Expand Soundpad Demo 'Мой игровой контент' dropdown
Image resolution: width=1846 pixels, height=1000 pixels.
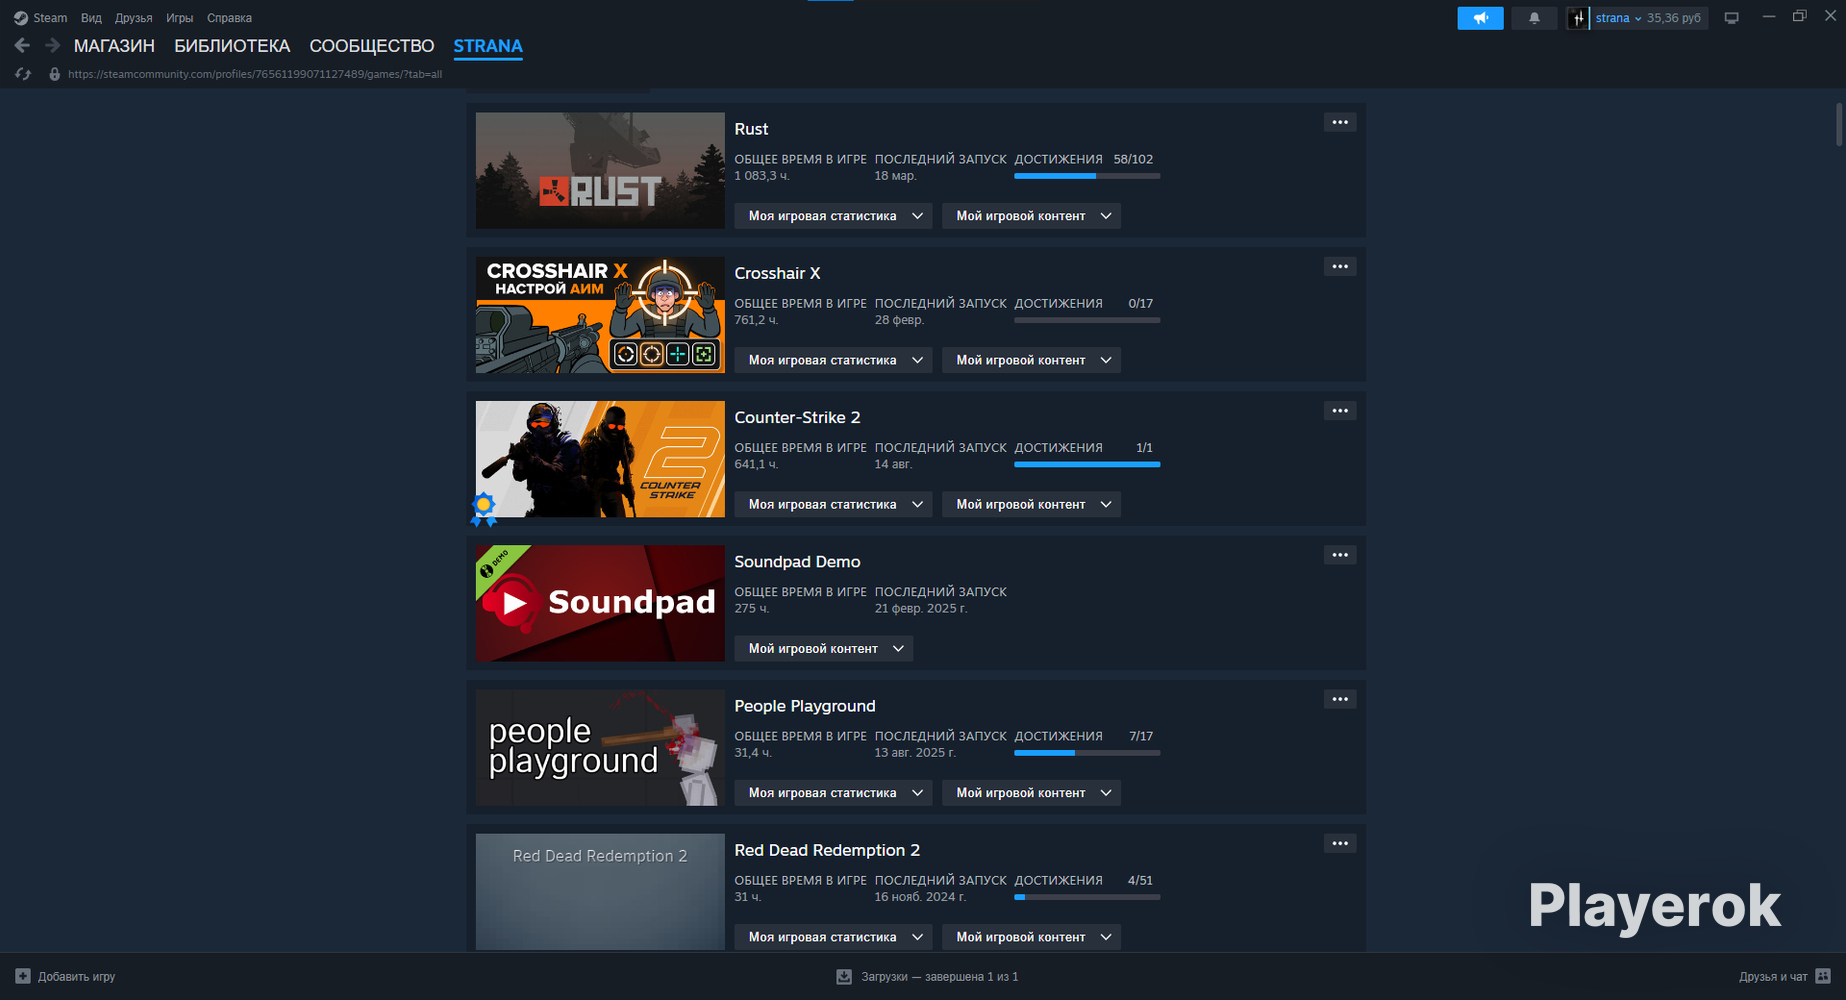pos(824,649)
